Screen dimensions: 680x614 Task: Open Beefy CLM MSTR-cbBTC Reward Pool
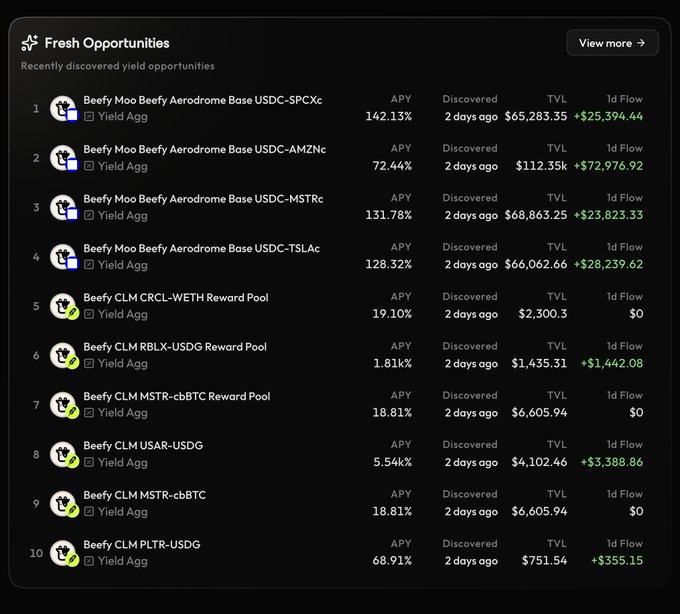[x=177, y=397]
